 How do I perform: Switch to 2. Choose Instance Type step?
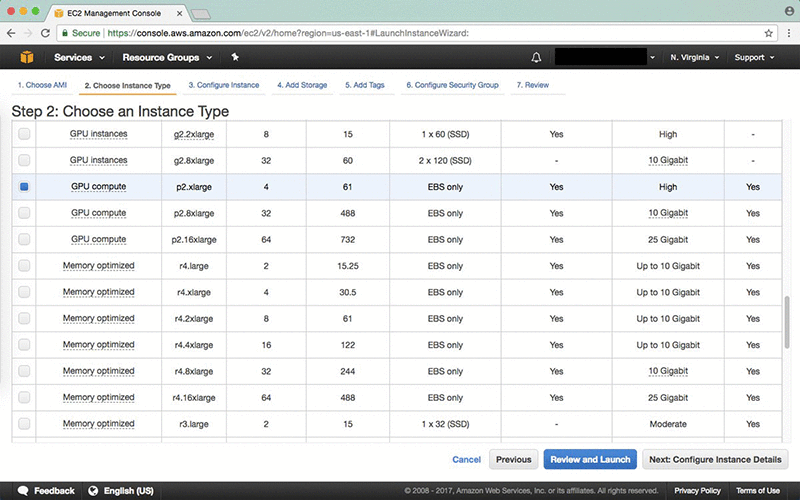pyautogui.click(x=128, y=86)
